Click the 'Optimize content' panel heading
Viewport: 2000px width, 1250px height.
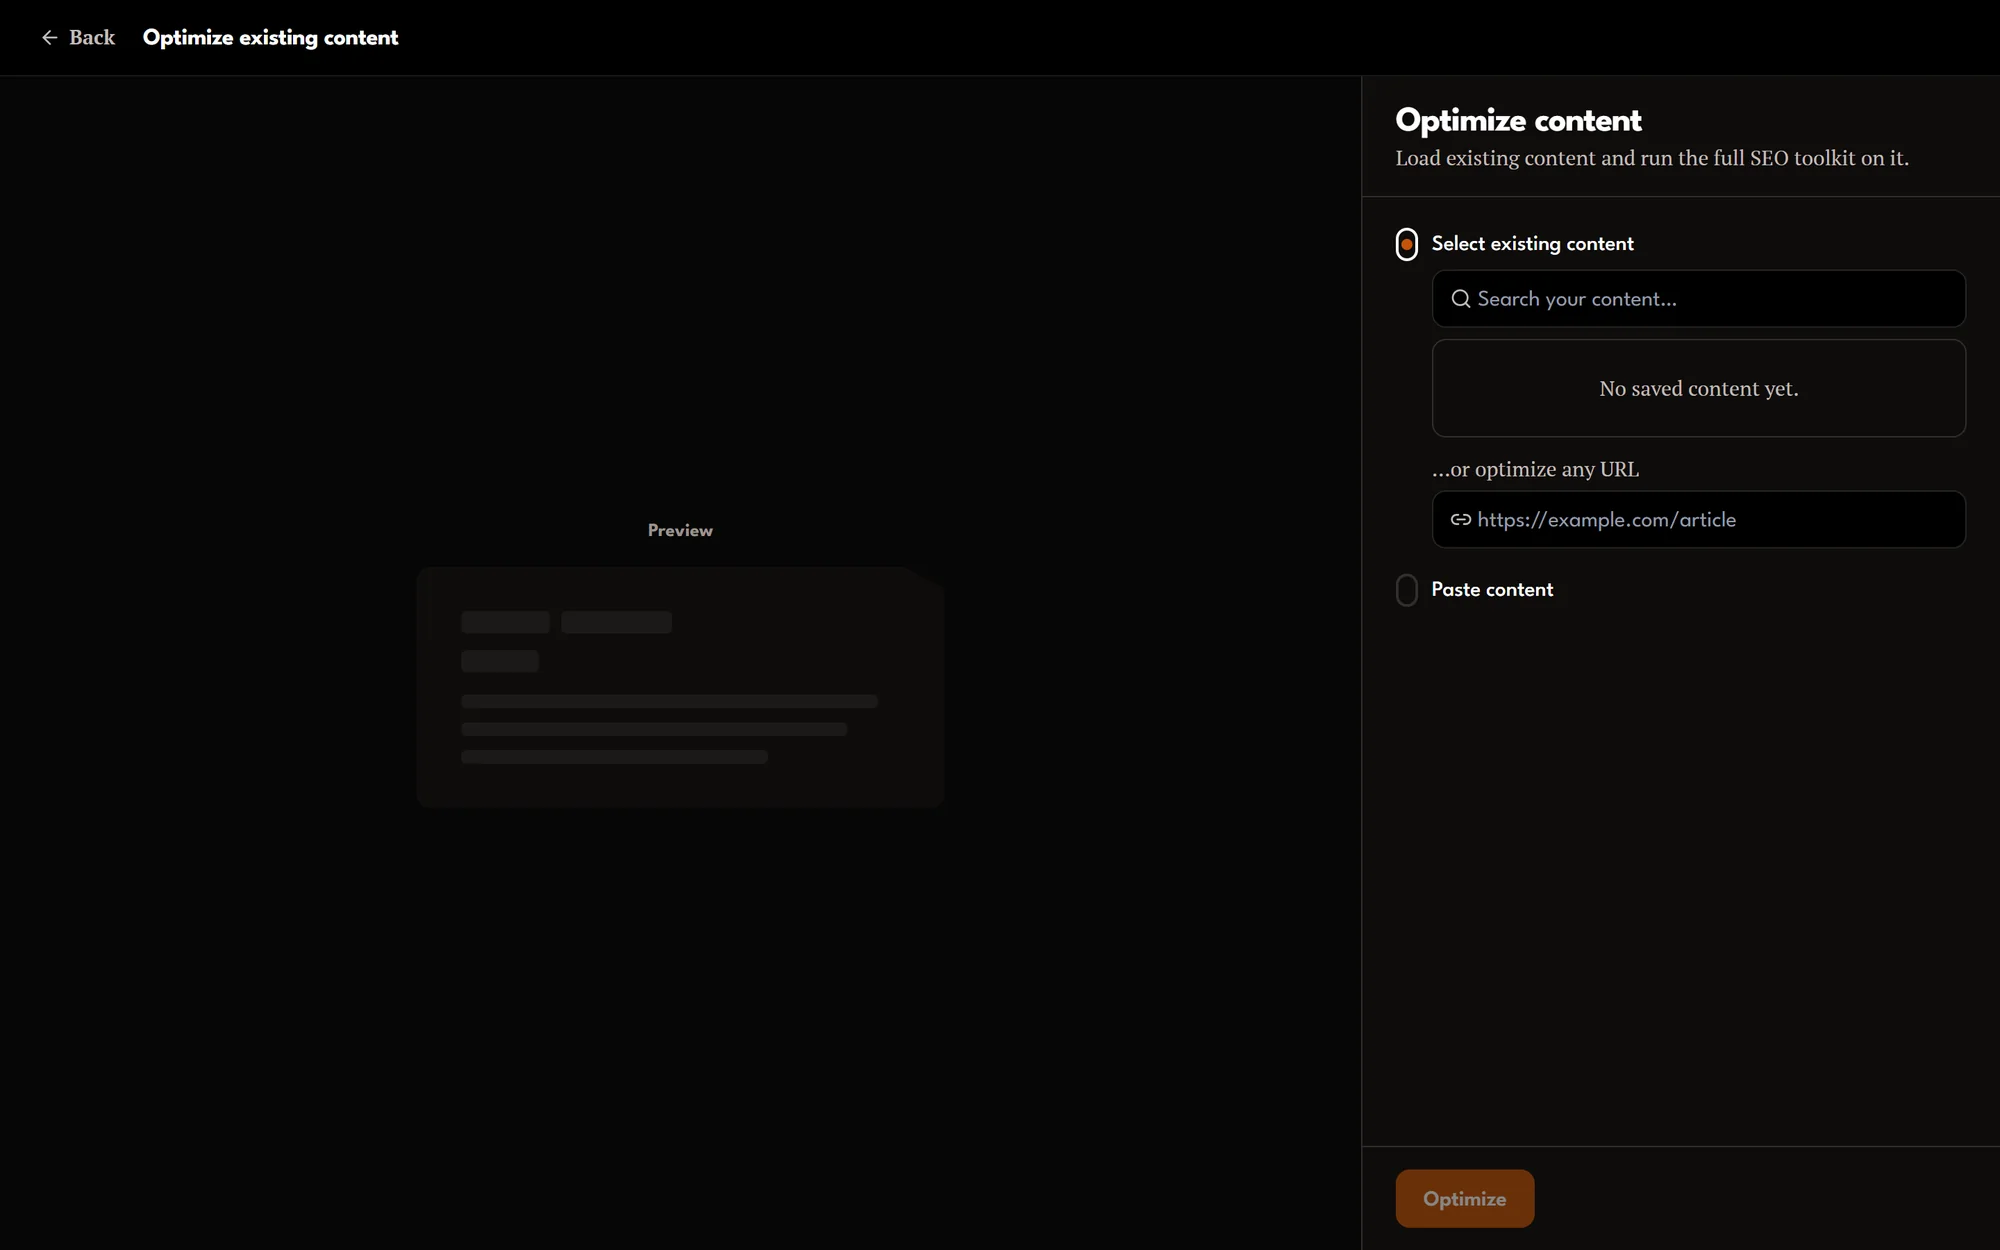point(1518,121)
